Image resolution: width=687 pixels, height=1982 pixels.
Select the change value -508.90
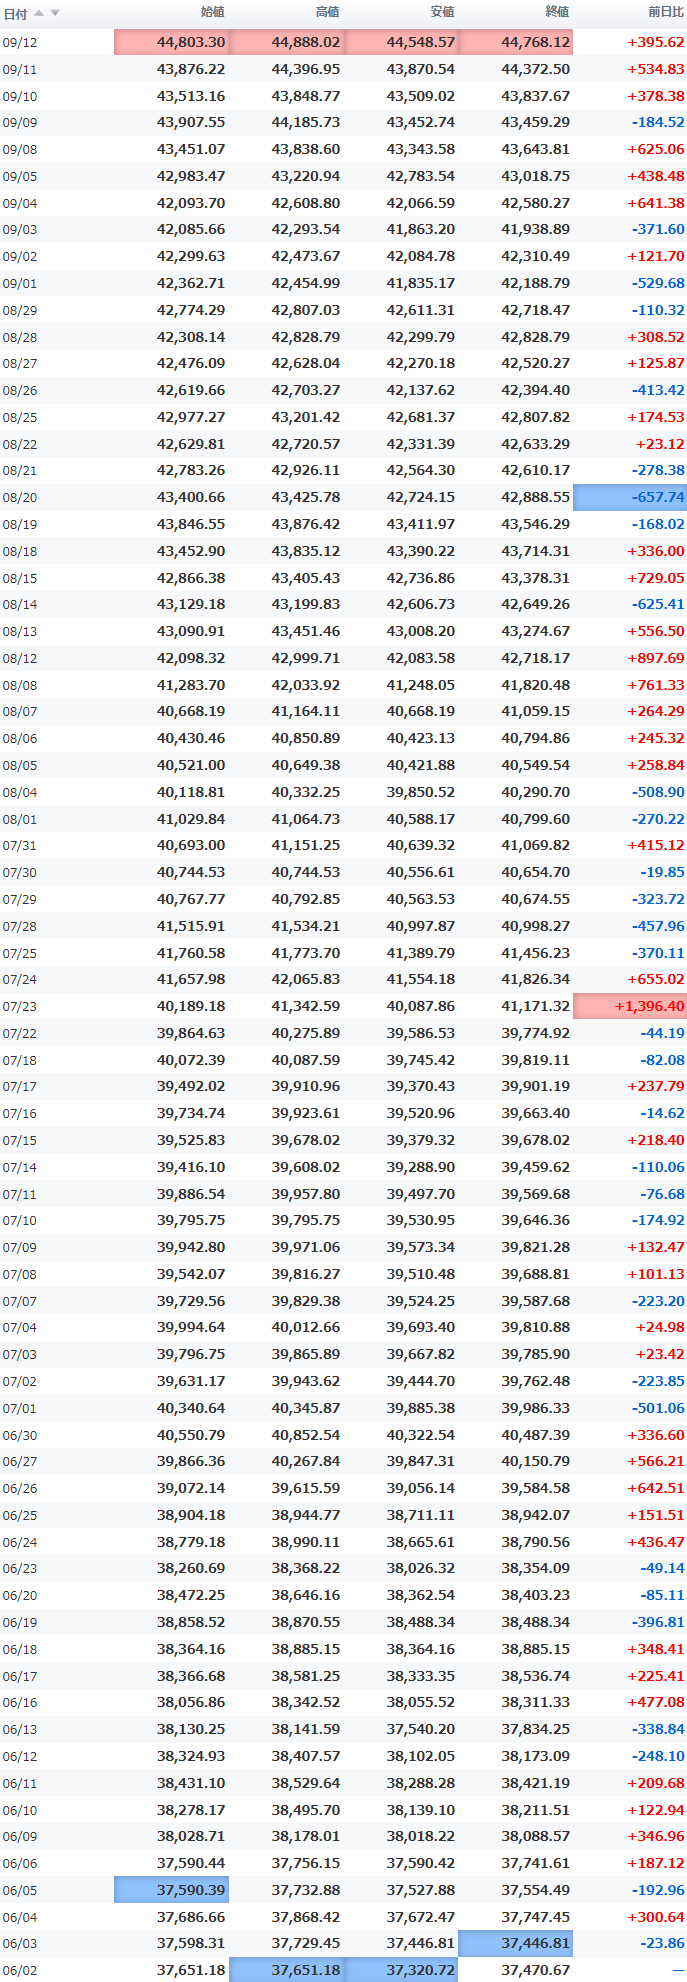[x=658, y=792]
